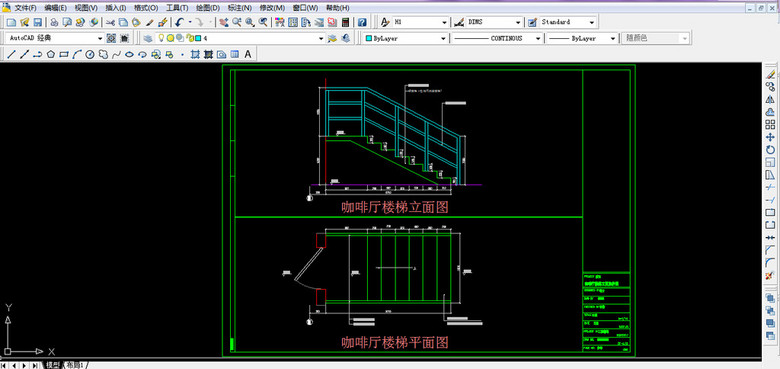Click the Help question mark icon

point(363,22)
